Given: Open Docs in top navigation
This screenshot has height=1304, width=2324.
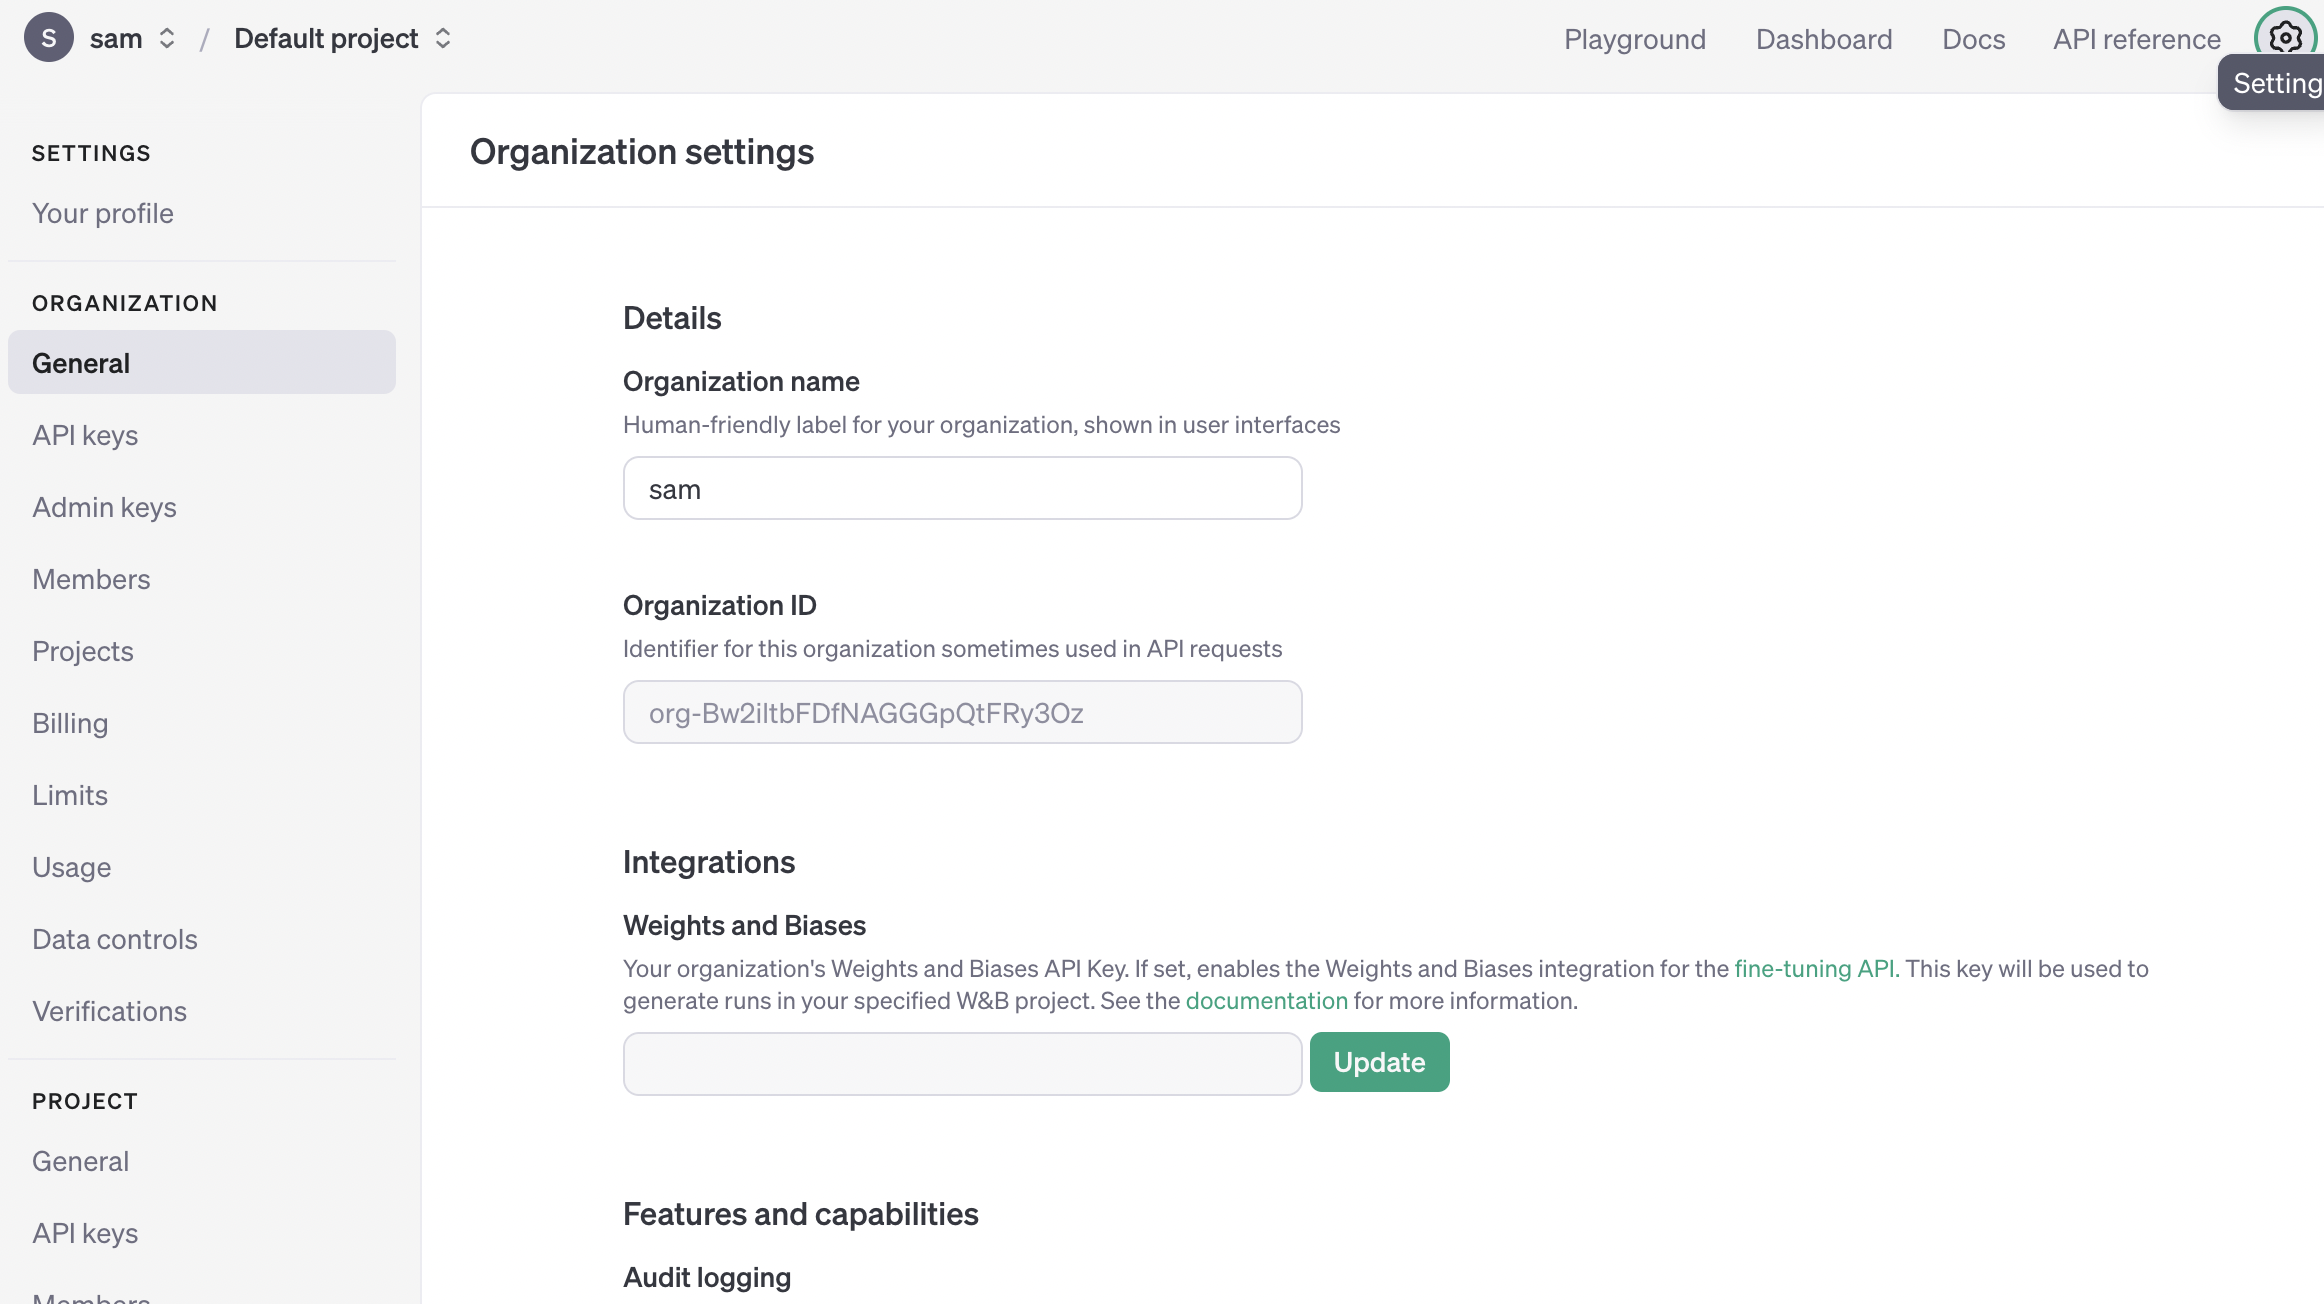Looking at the screenshot, I should click(1972, 39).
